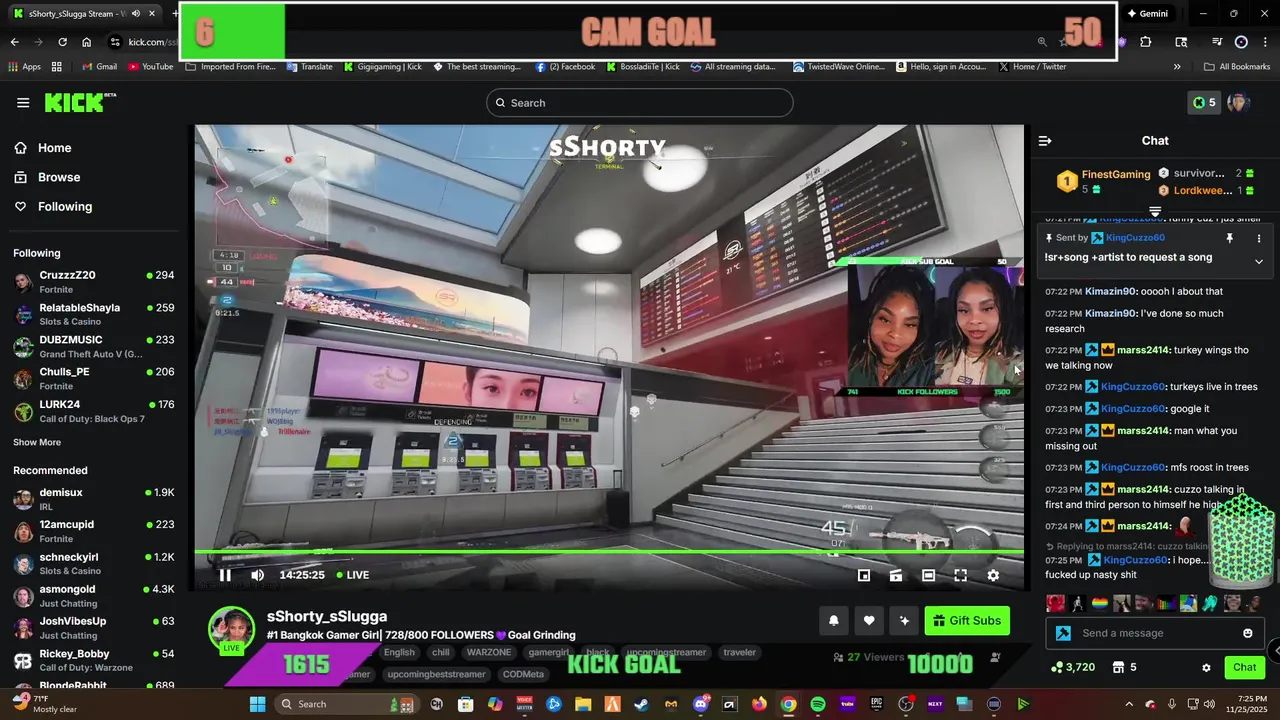
Task: Open Home / Twitter bookmark
Action: 1031,67
